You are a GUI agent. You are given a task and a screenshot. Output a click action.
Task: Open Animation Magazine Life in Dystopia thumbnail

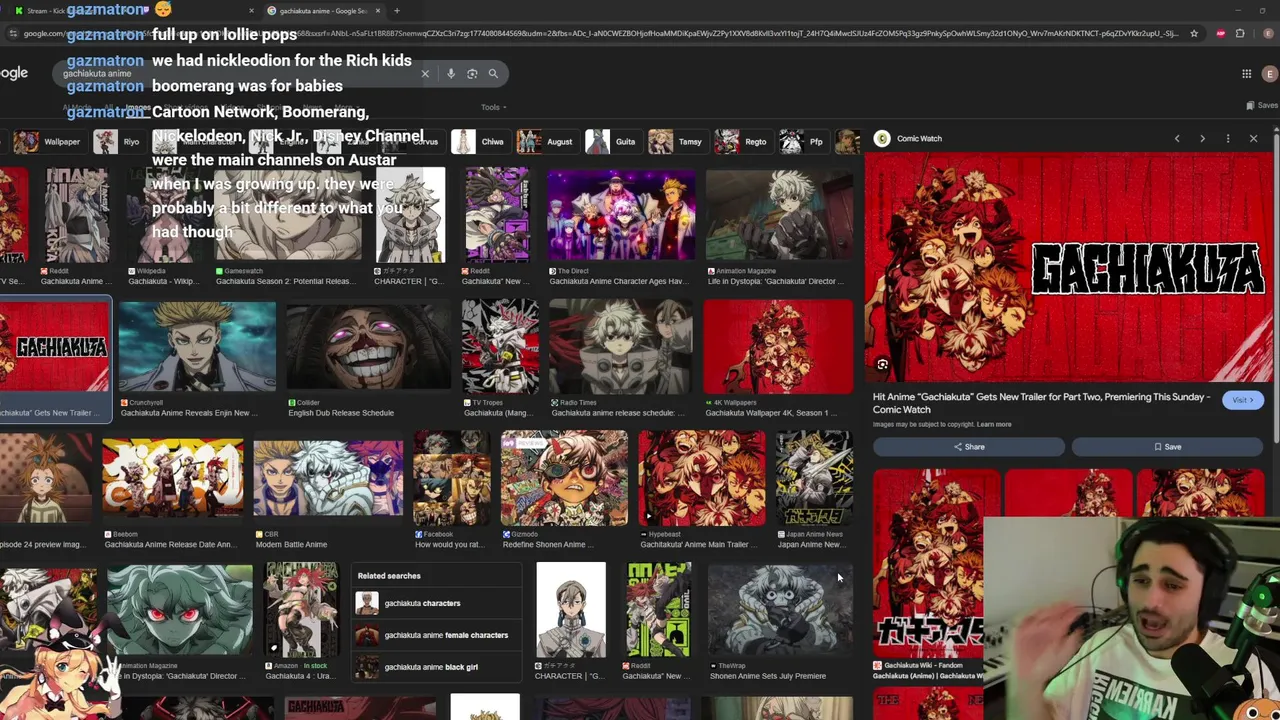[x=779, y=215]
